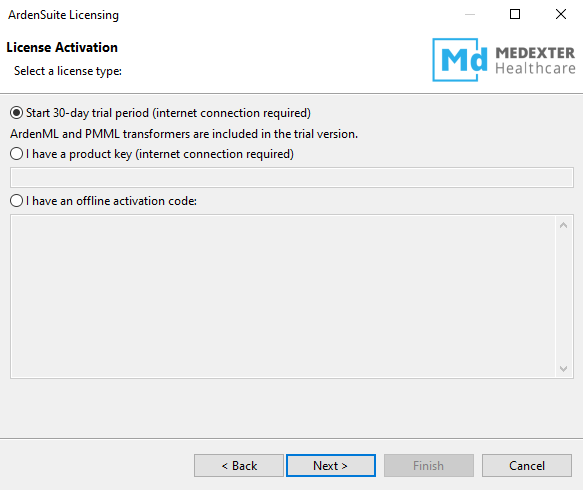Select the 30-day trial period radio option
This screenshot has width=583, height=490.
click(16, 113)
